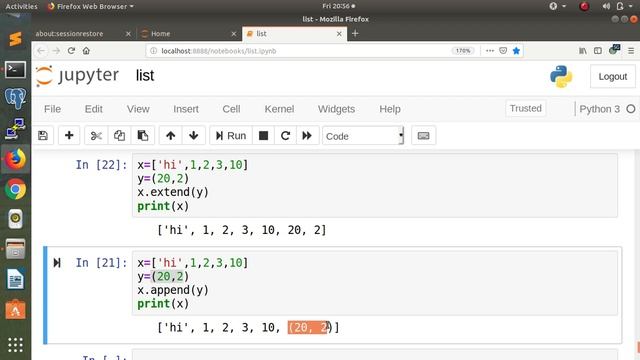Click the Run button in toolbar
This screenshot has width=640, height=360.
pyautogui.click(x=231, y=136)
